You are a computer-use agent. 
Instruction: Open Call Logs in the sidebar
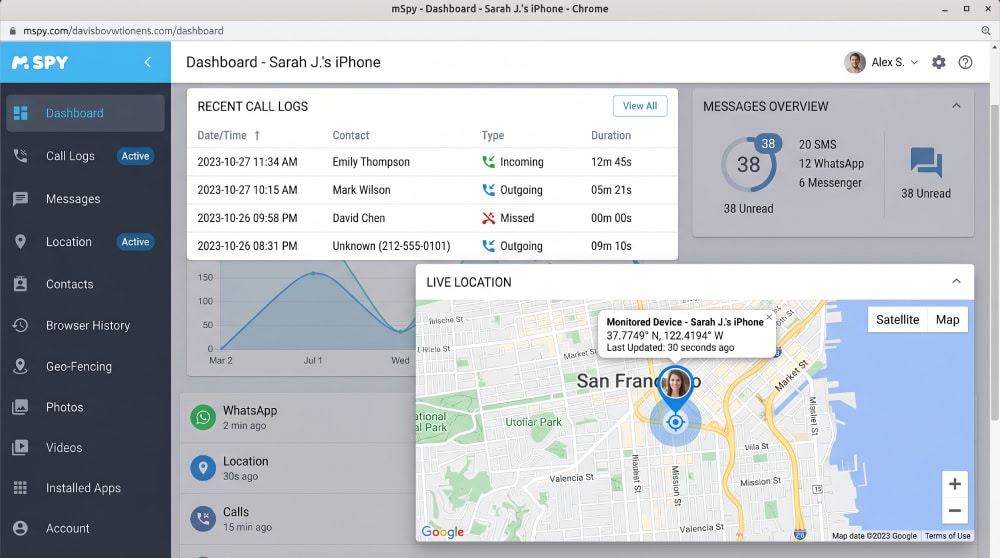85,156
